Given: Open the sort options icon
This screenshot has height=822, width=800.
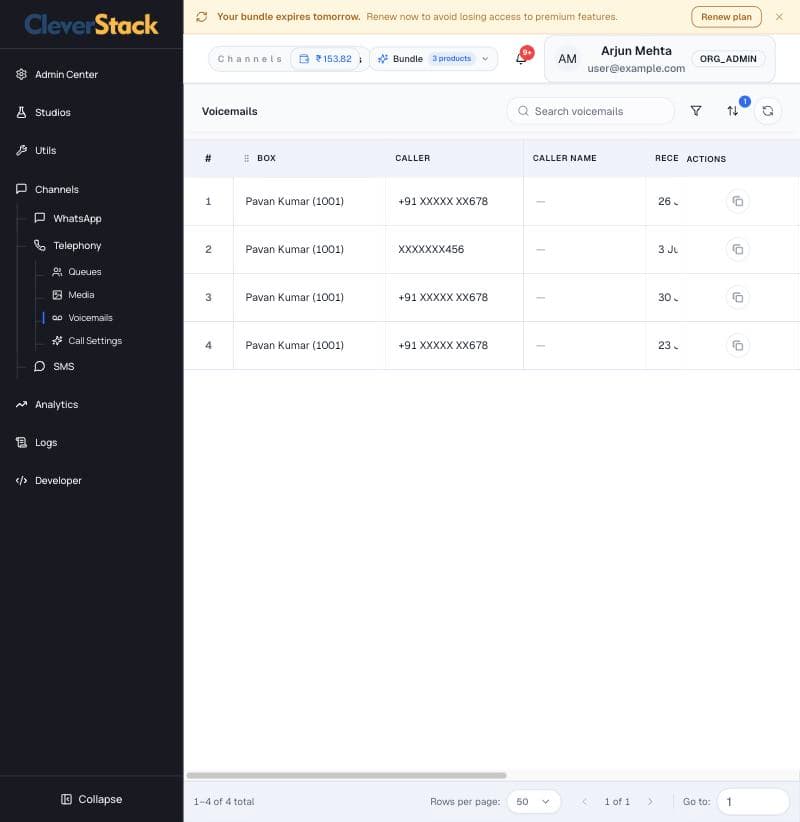Looking at the screenshot, I should pos(732,111).
